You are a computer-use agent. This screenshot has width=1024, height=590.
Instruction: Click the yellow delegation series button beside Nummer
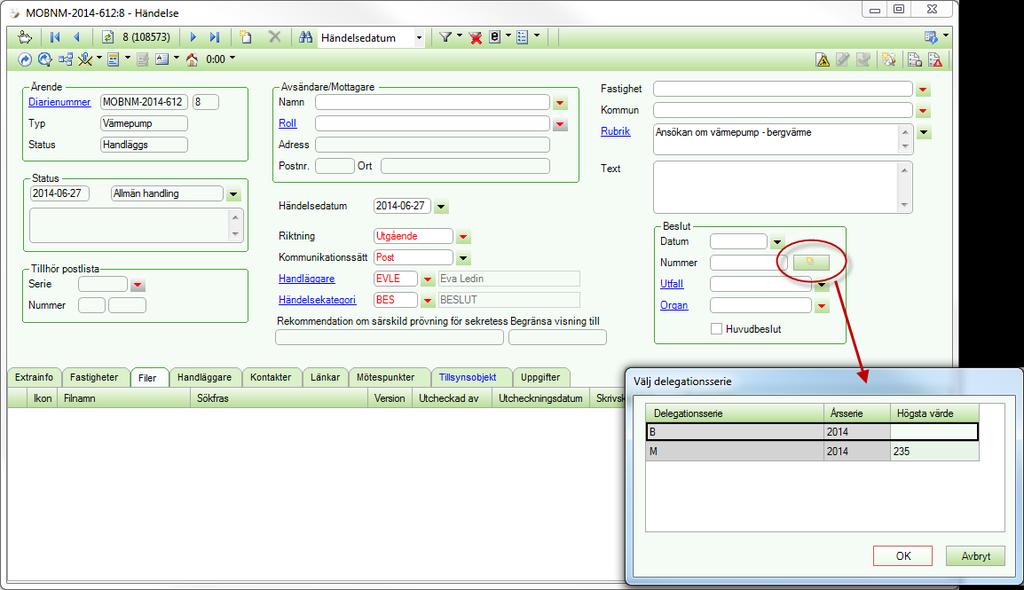coord(811,262)
